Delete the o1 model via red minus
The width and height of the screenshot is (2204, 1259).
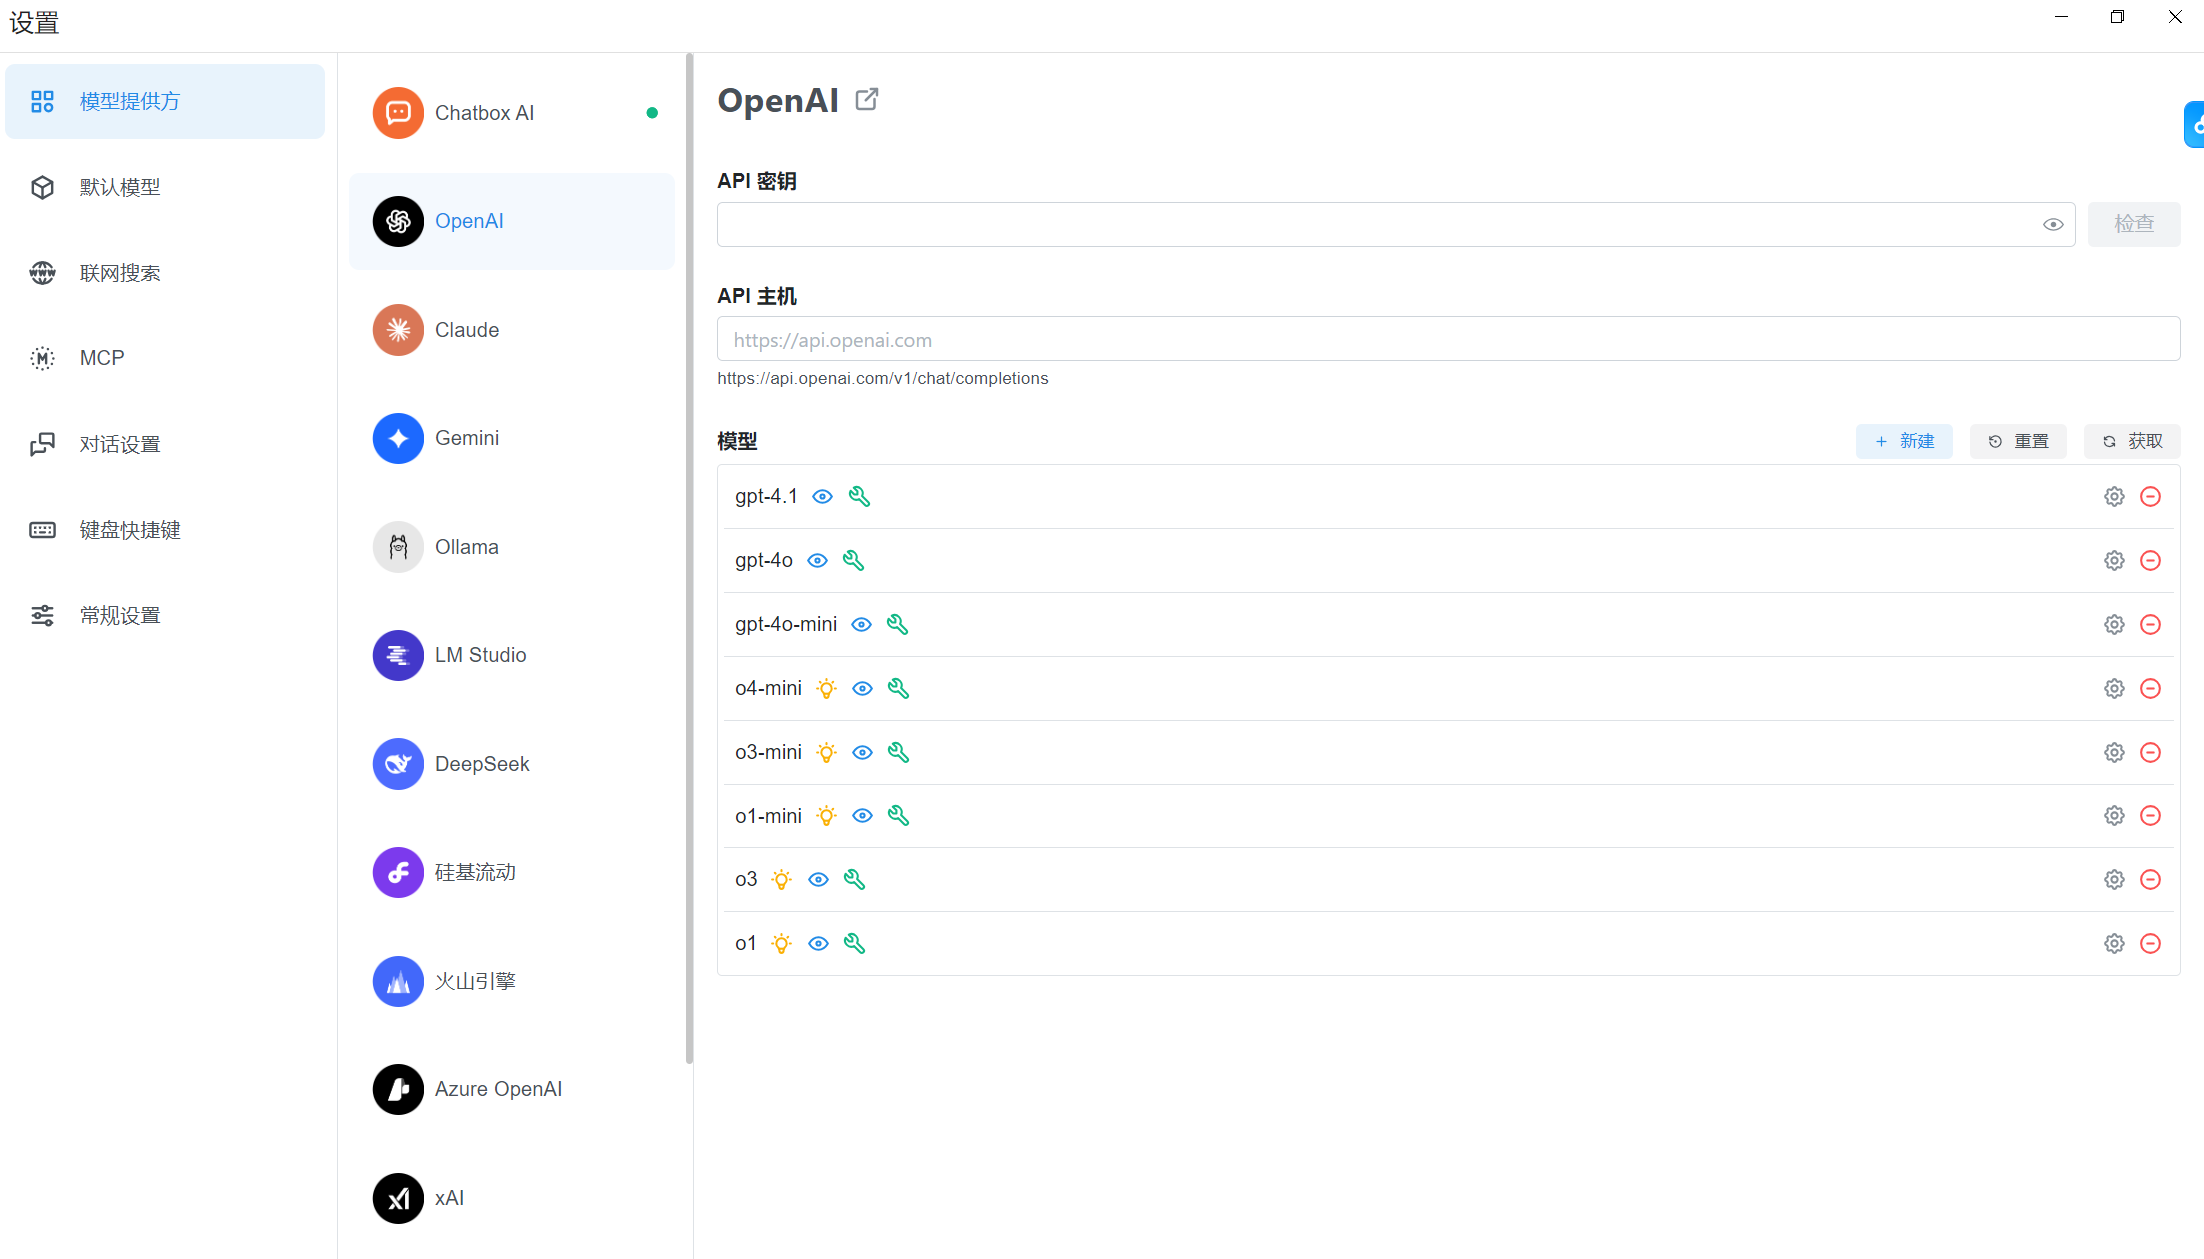click(x=2150, y=944)
